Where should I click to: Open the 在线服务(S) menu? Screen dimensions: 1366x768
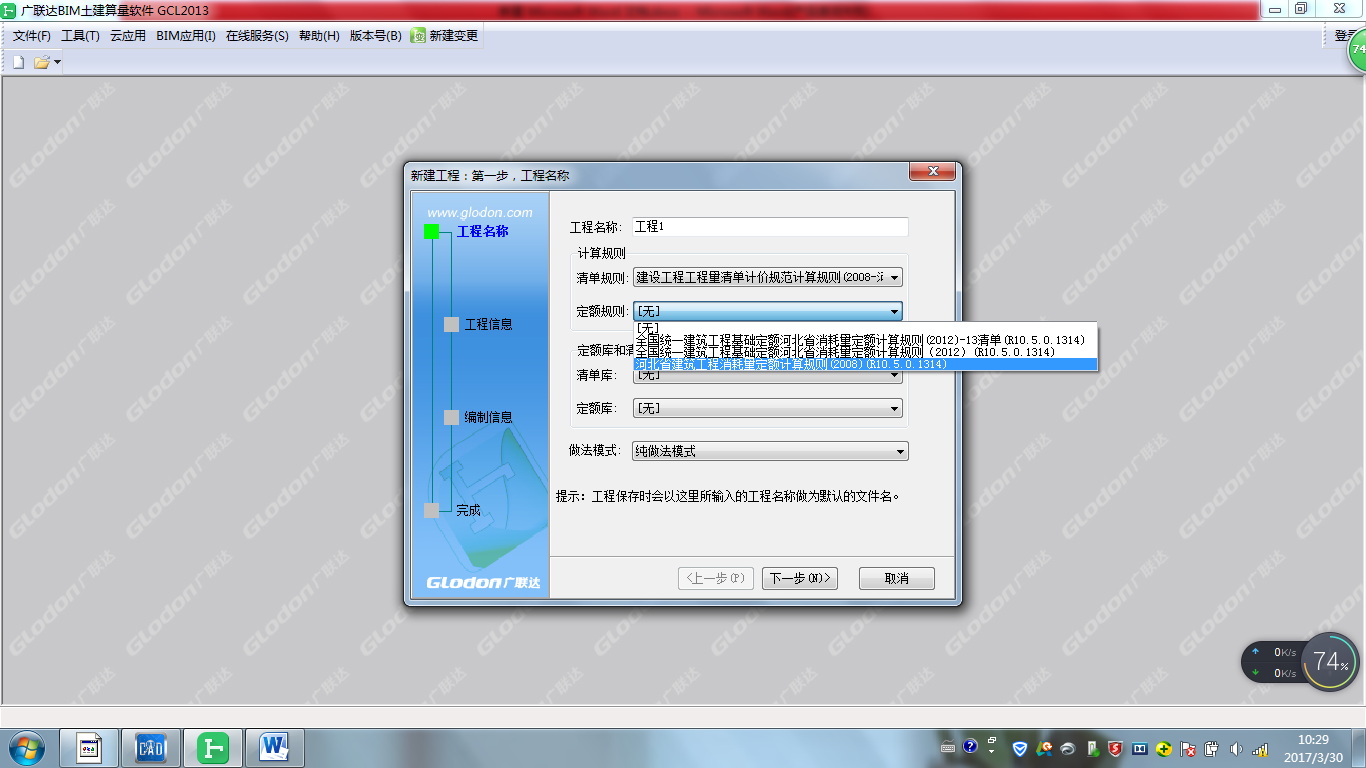click(x=257, y=35)
